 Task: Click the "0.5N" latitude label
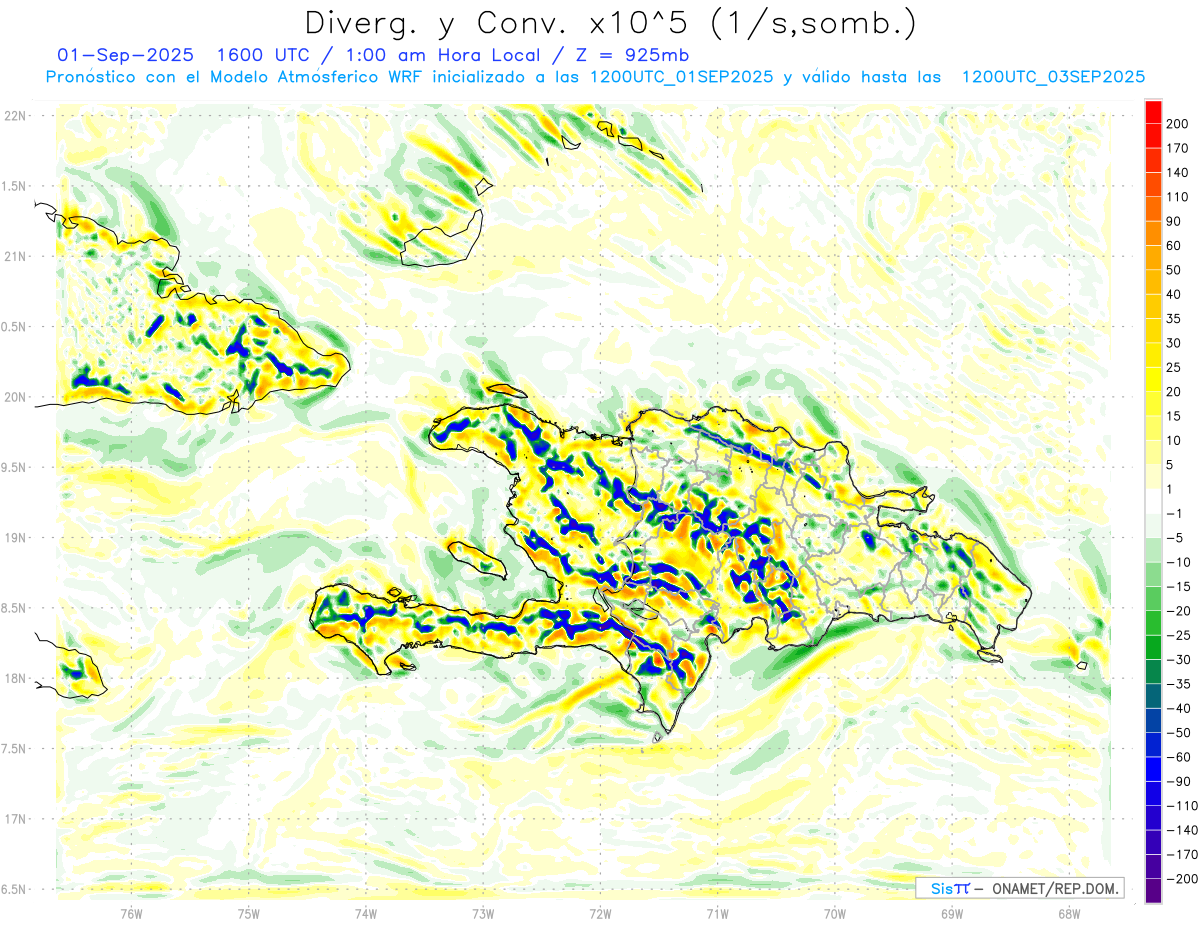14,327
